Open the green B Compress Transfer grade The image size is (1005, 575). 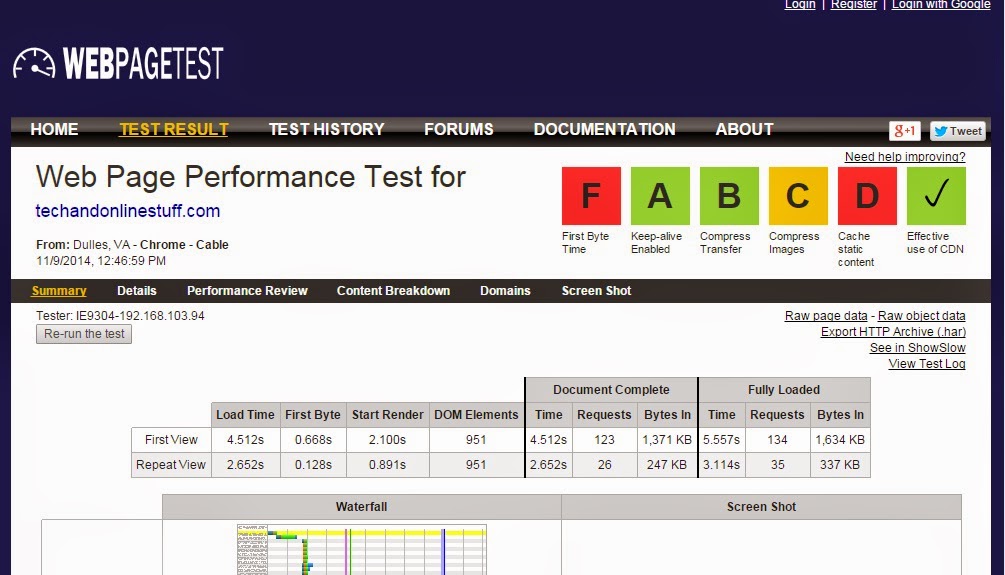[729, 196]
